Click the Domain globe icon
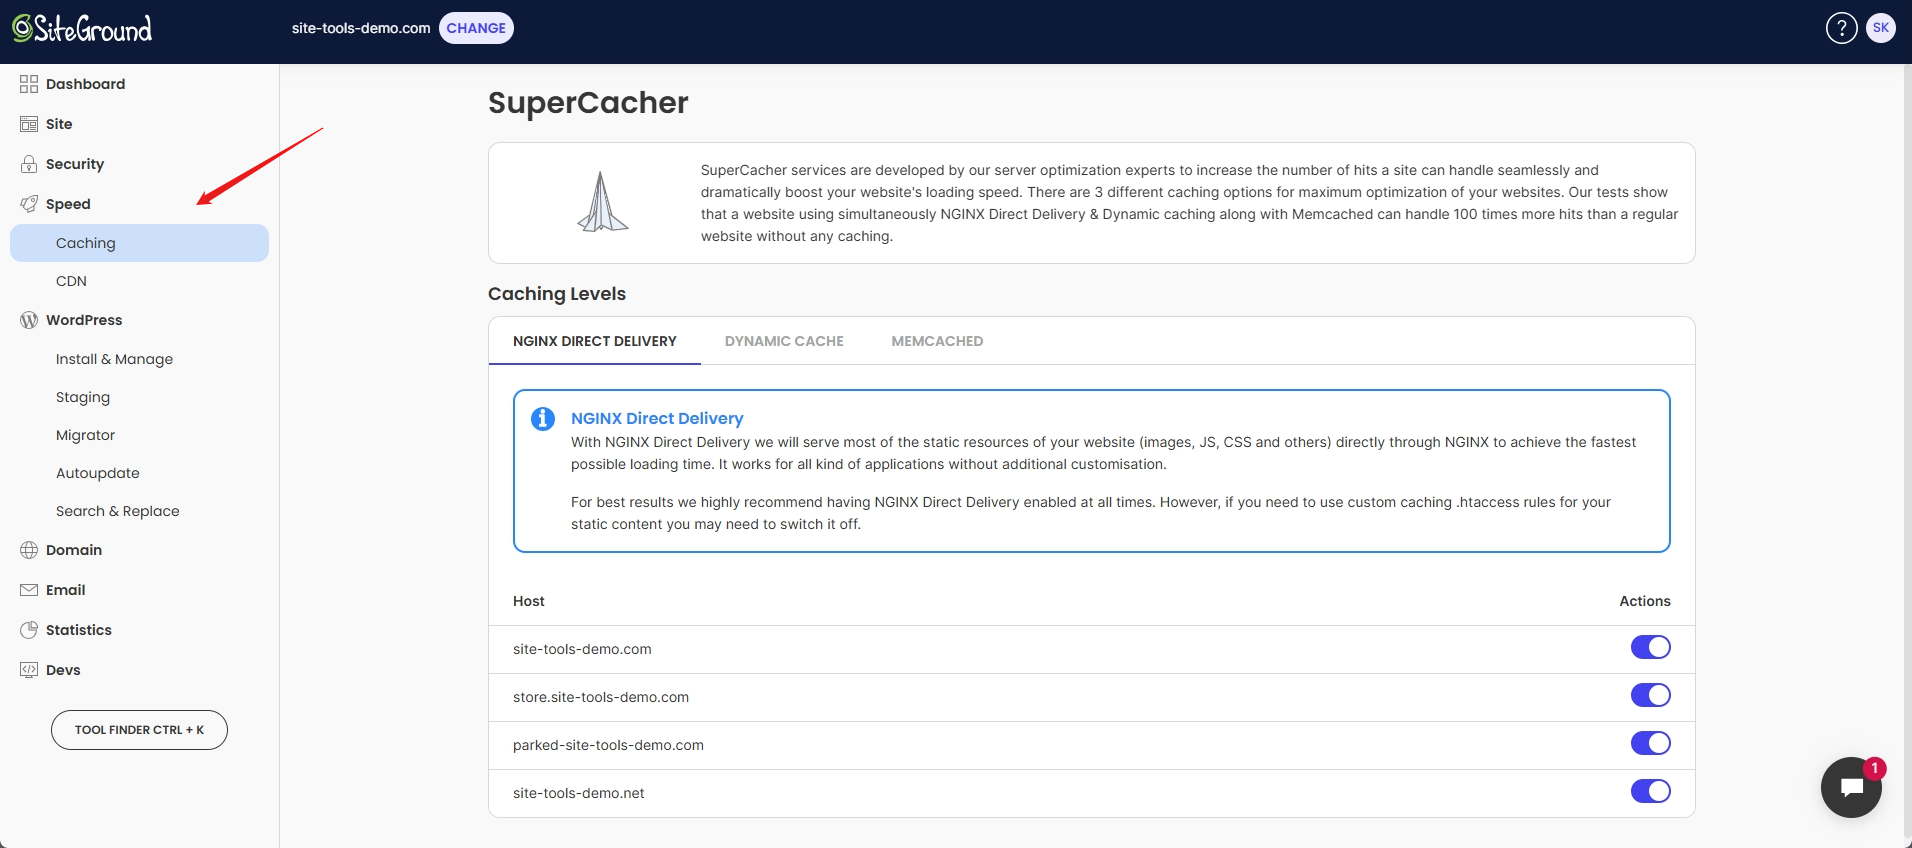1912x848 pixels. click(29, 550)
